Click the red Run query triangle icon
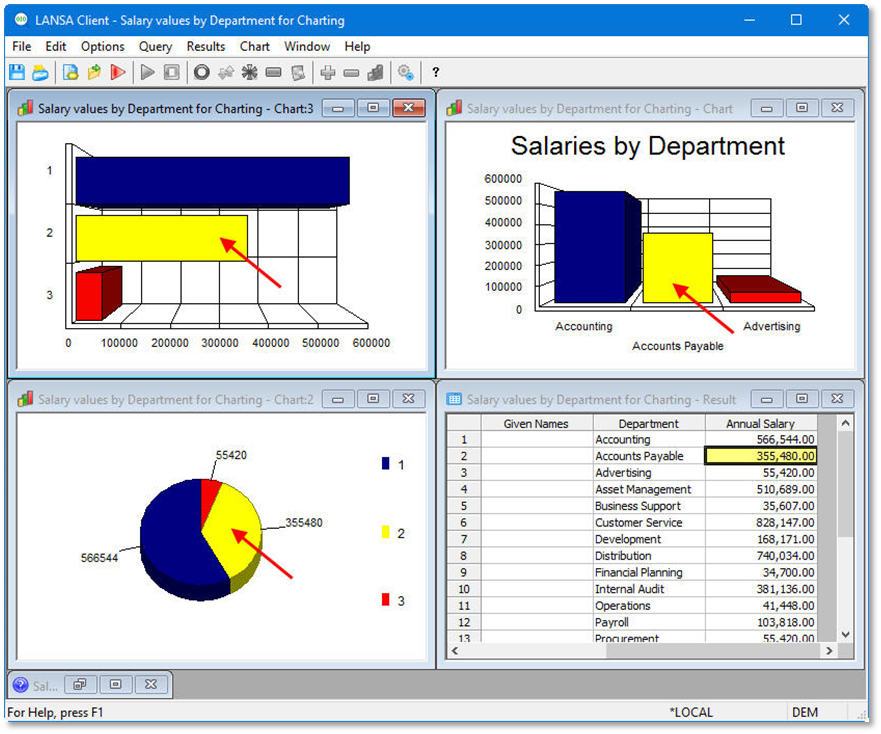 [x=118, y=72]
